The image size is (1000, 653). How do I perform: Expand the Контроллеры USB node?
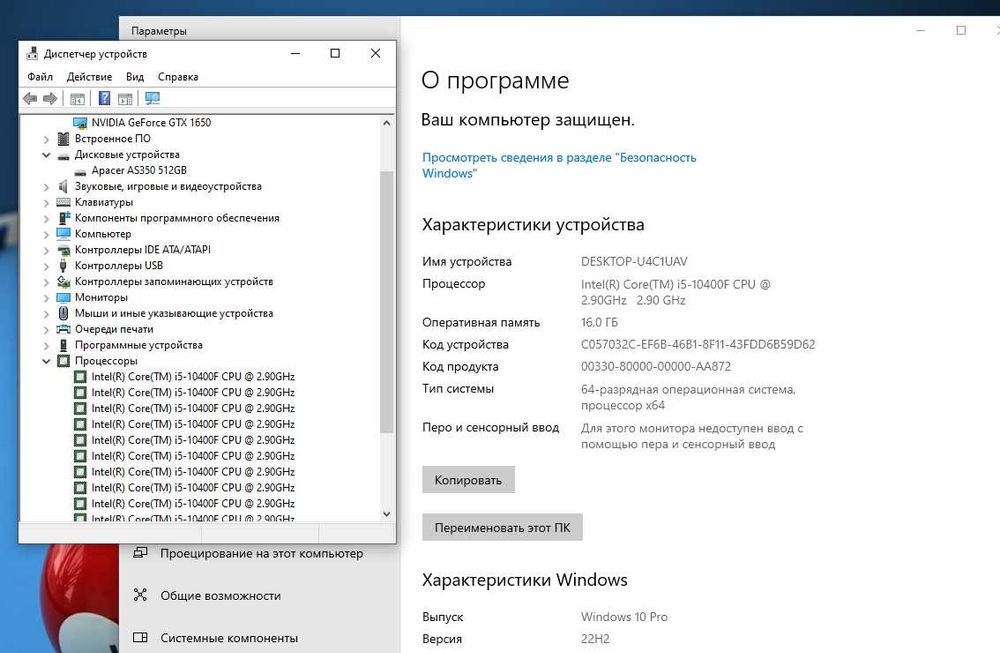(x=46, y=267)
